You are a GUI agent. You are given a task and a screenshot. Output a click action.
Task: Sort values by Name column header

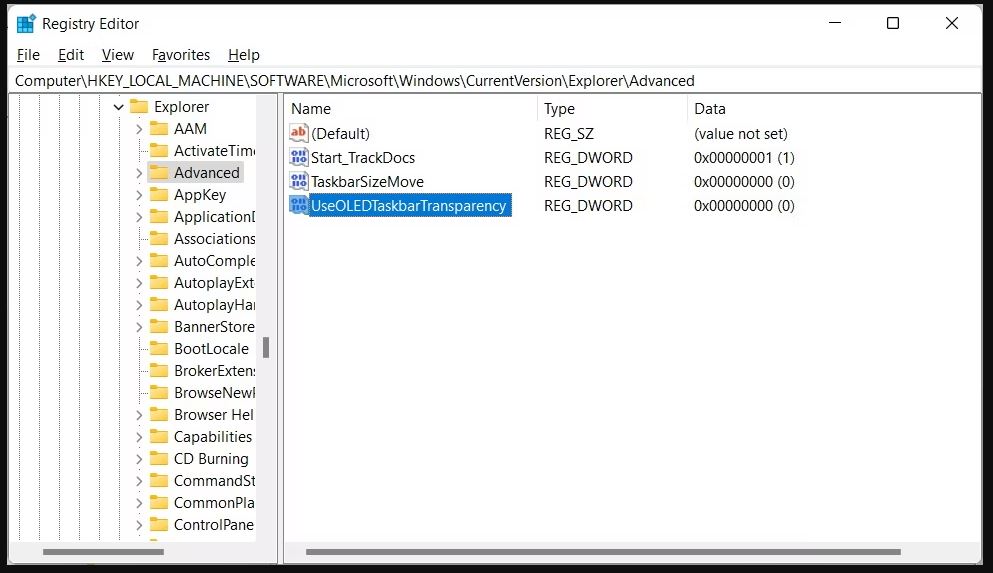(411, 109)
